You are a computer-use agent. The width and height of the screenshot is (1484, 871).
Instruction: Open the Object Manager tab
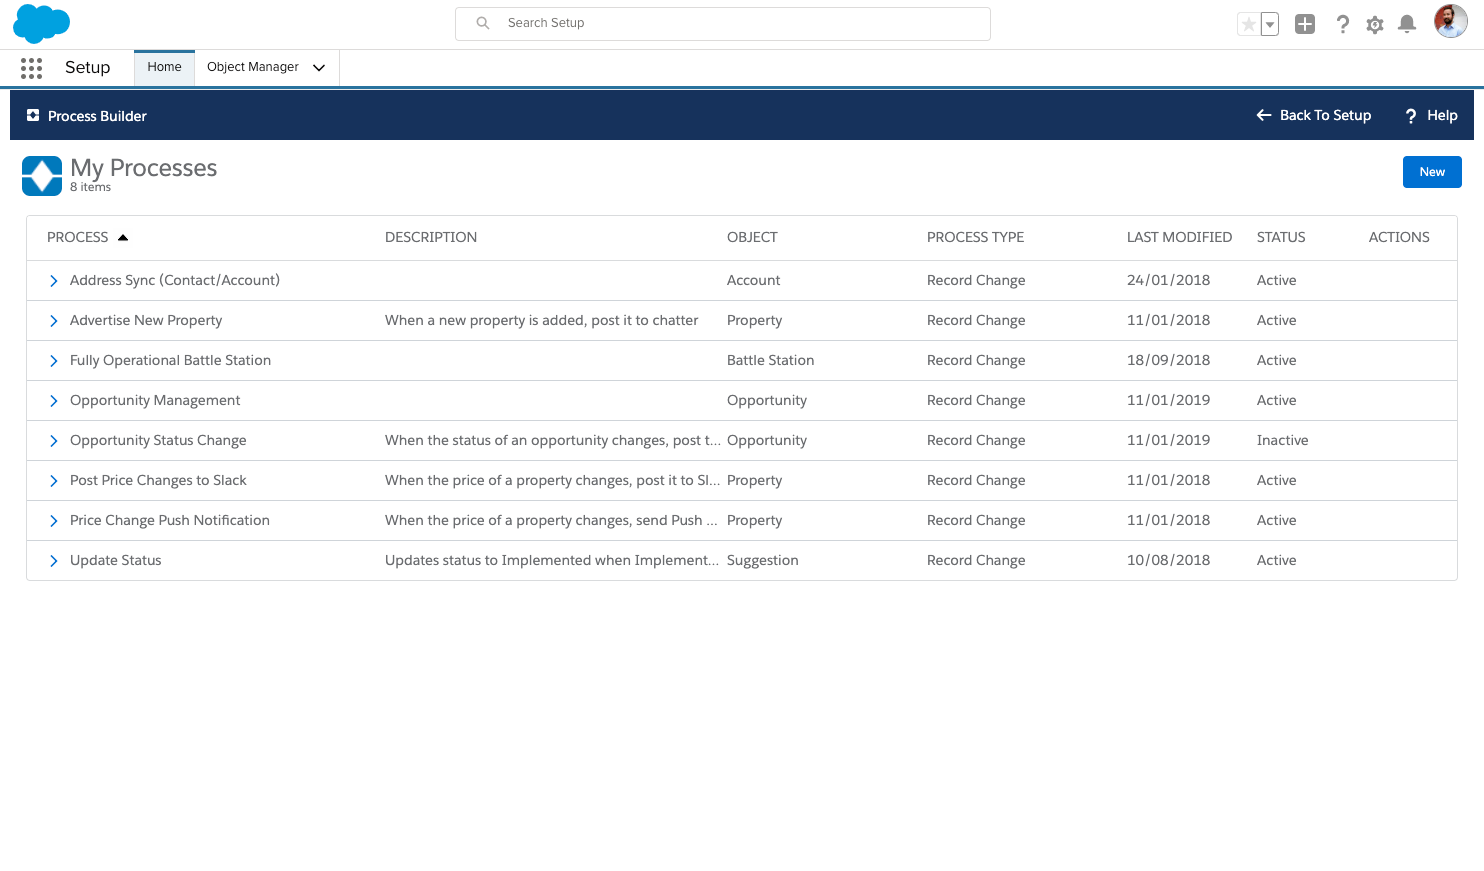(253, 67)
